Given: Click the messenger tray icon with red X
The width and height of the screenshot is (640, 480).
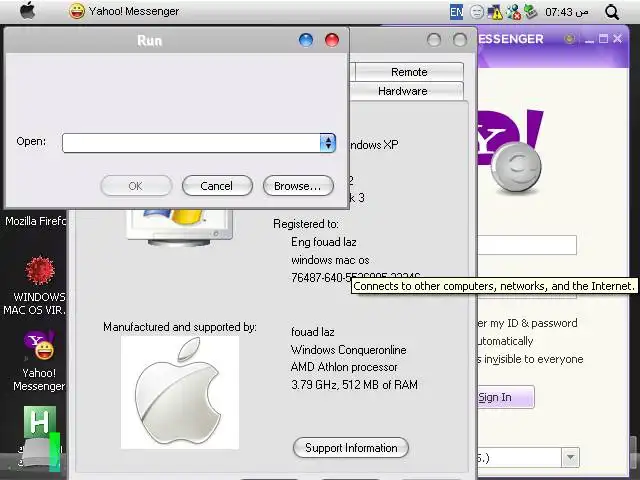Looking at the screenshot, I should click(513, 12).
